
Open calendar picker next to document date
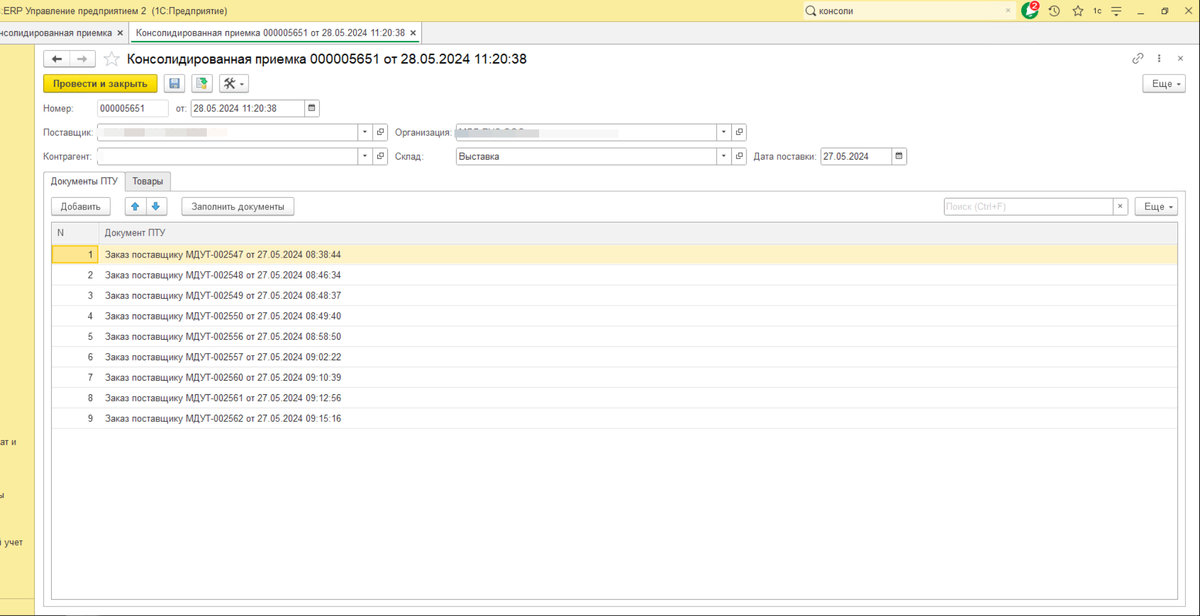pos(312,108)
